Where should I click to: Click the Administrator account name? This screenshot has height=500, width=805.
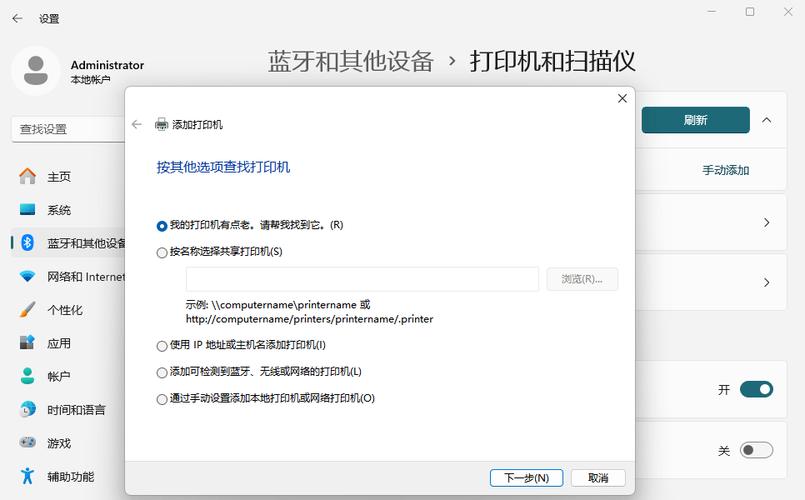click(x=107, y=65)
